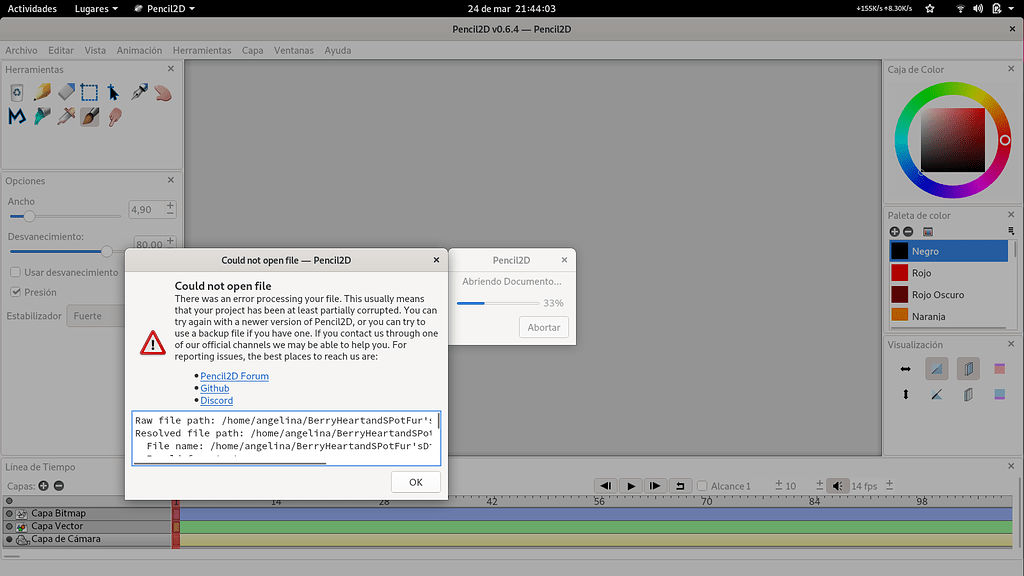Image resolution: width=1024 pixels, height=576 pixels.
Task: Open the Estabilizador dropdown
Action: click(96, 316)
